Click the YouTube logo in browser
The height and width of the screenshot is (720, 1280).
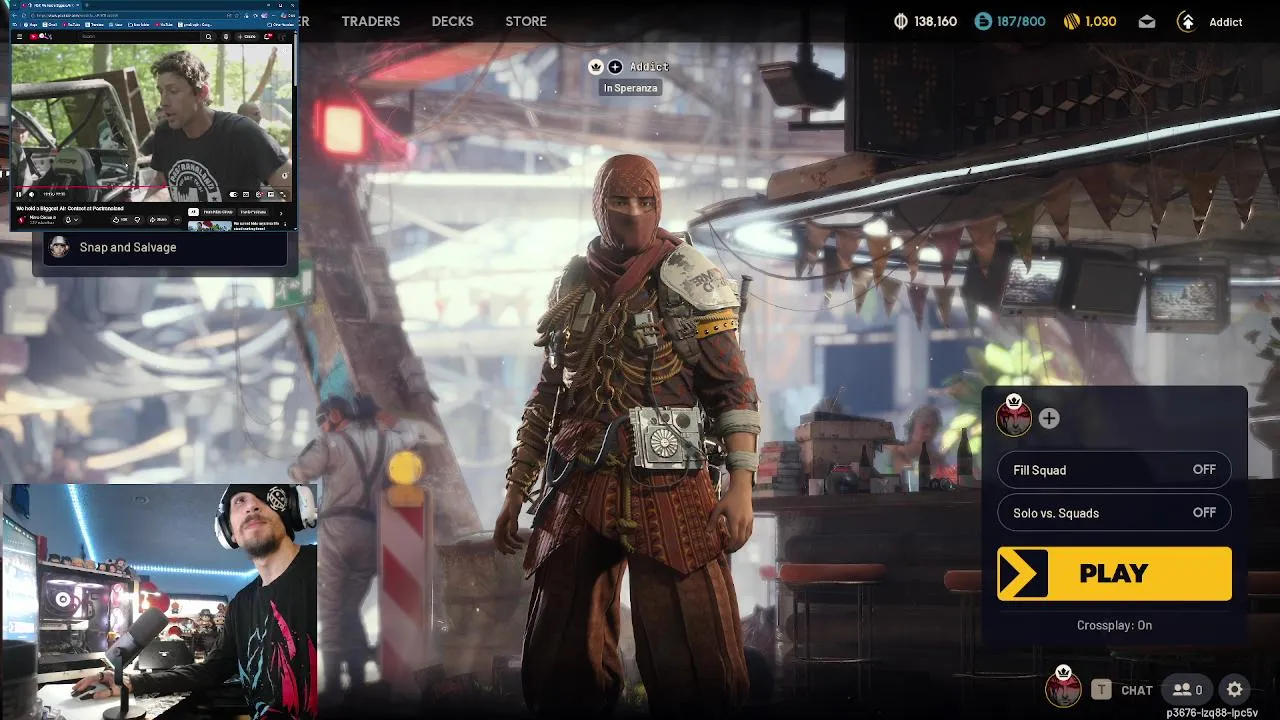click(x=40, y=37)
